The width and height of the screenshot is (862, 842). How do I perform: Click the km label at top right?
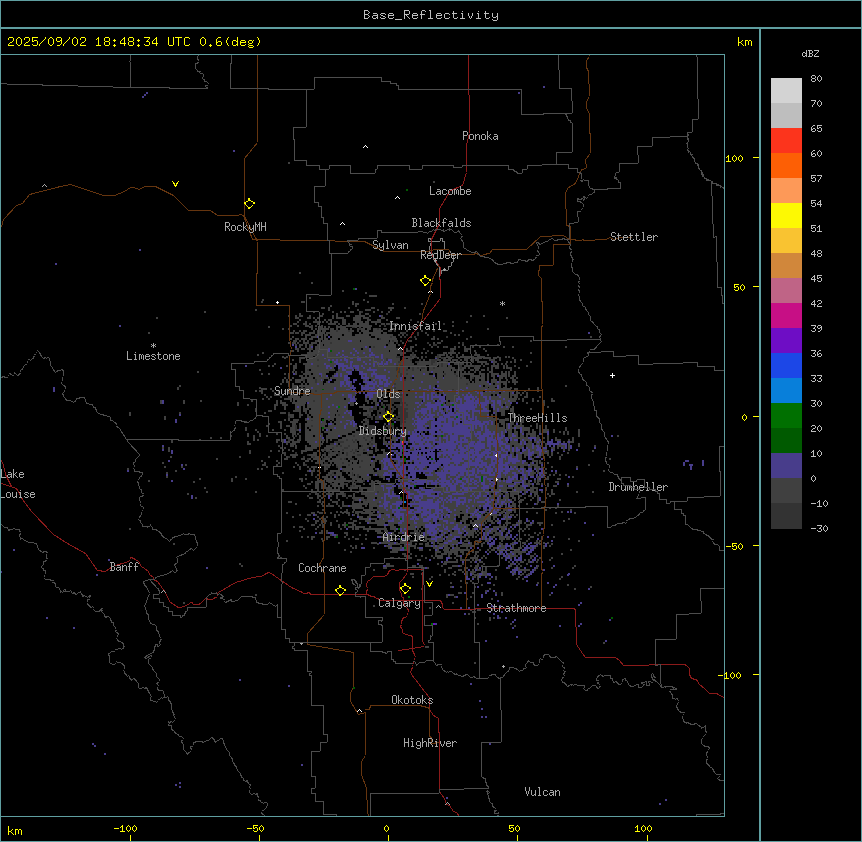click(x=744, y=42)
